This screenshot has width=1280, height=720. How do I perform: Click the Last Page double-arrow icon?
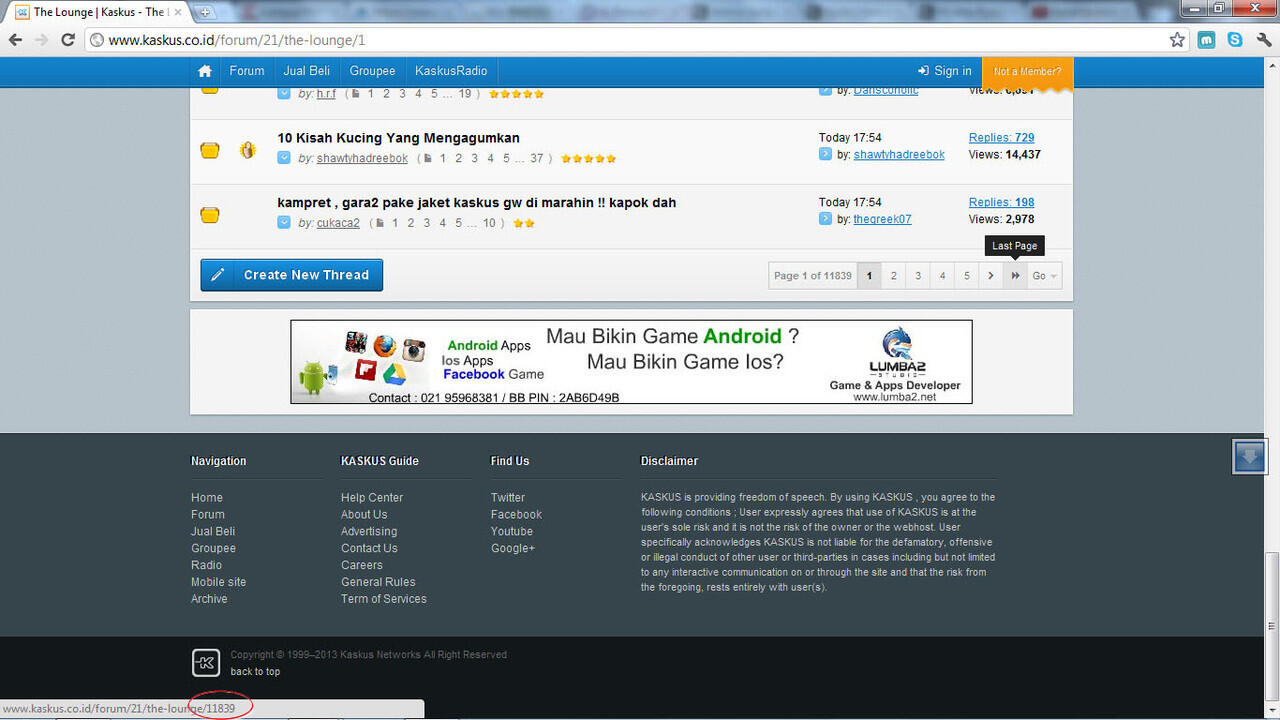[x=1015, y=276]
